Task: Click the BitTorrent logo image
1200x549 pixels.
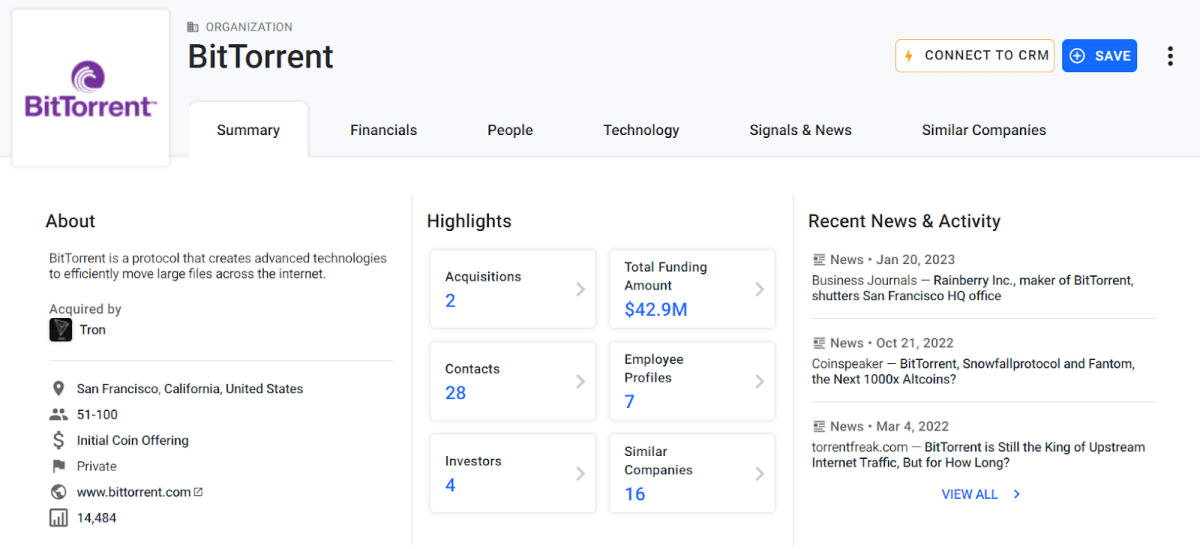Action: [x=91, y=88]
